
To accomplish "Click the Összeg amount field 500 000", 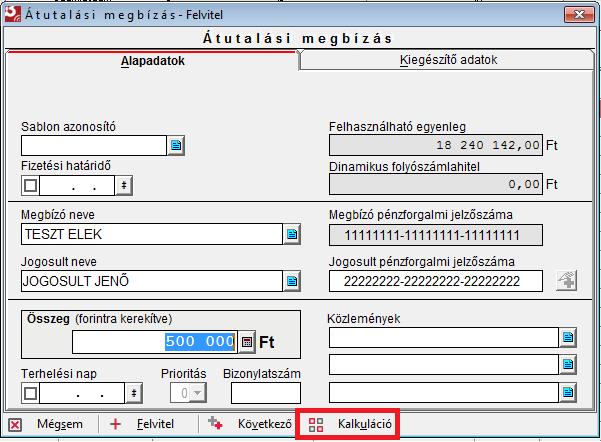I will pos(155,342).
